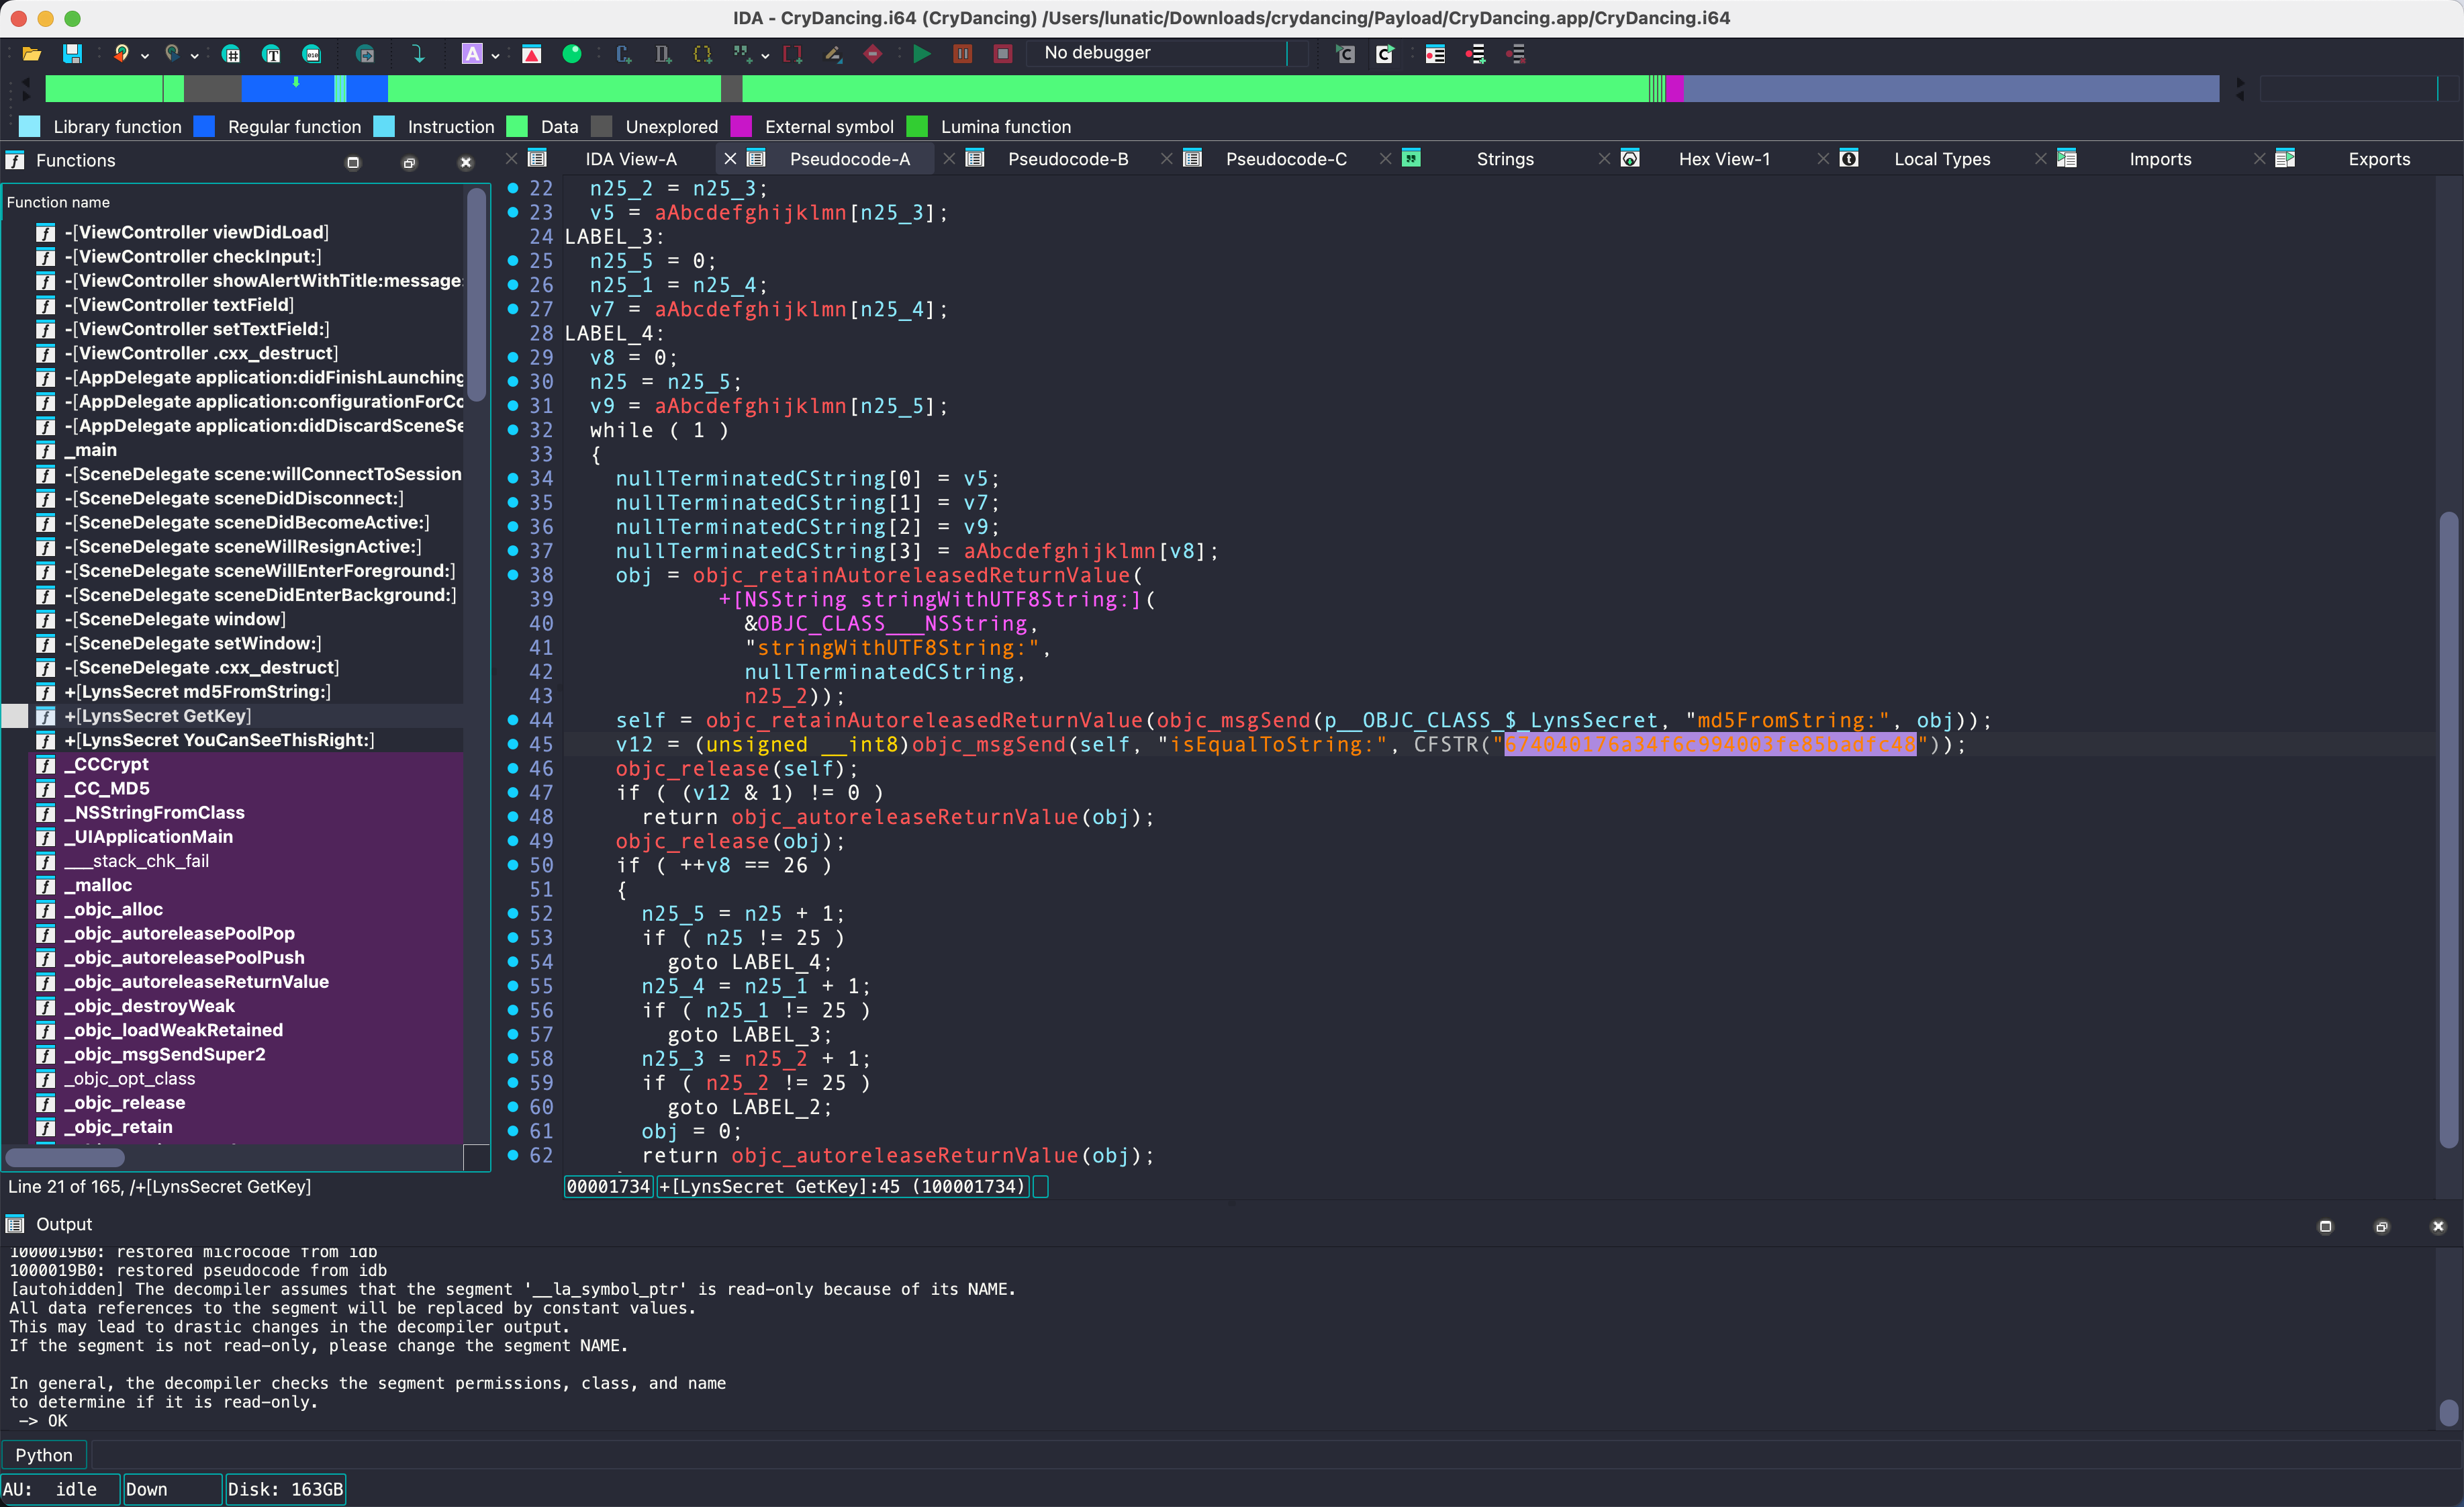The width and height of the screenshot is (2464, 1507).
Task: Click the jump to address arrow icon
Action: click(x=418, y=54)
